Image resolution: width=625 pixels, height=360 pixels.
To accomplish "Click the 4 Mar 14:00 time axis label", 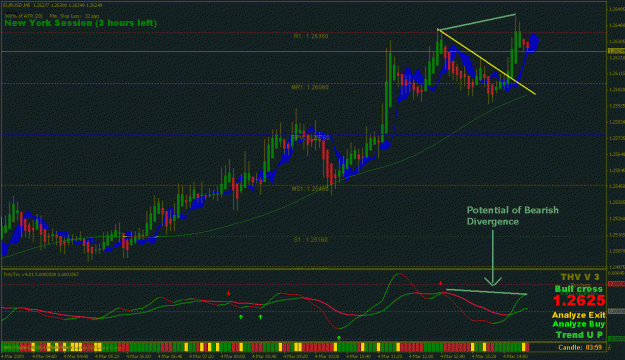I will pos(516,356).
